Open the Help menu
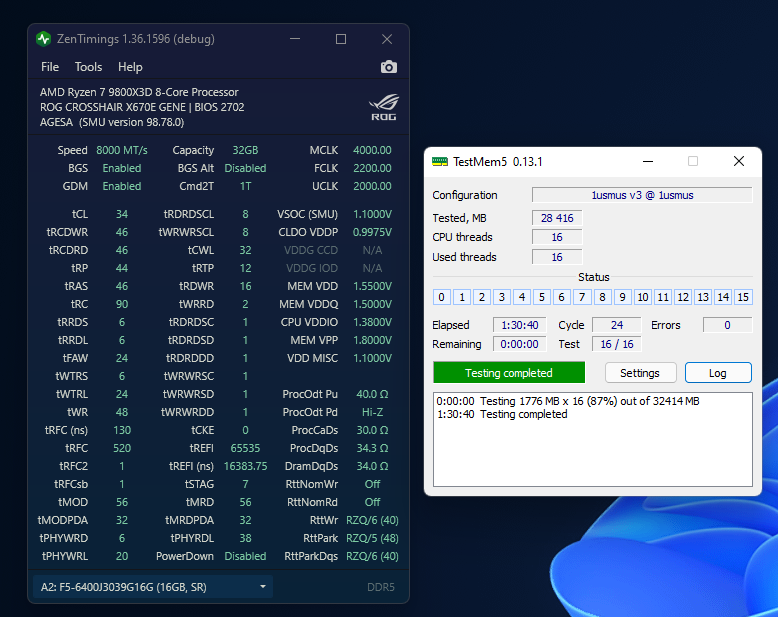 (x=130, y=67)
